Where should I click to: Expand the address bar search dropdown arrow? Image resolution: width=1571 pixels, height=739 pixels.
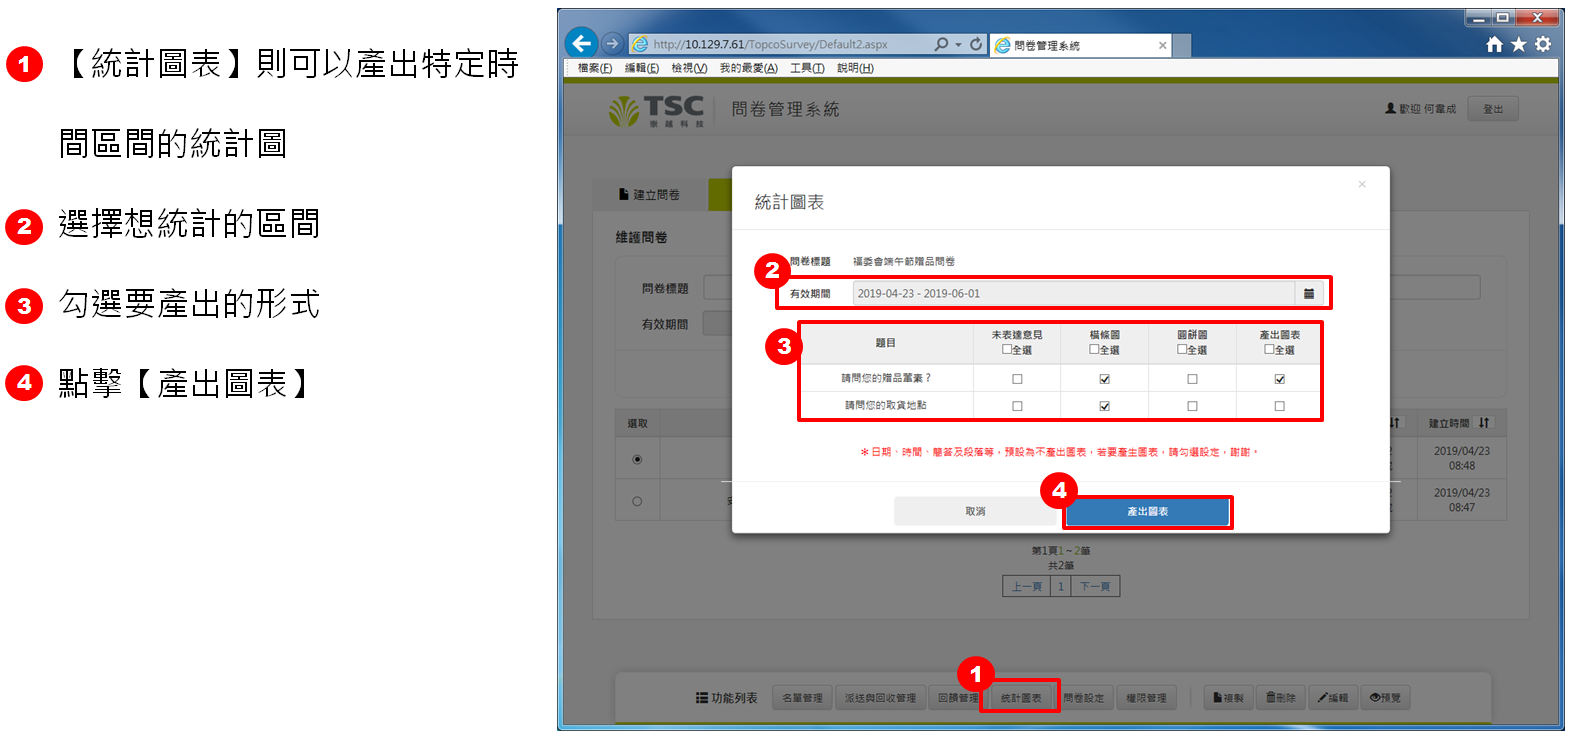tap(958, 44)
